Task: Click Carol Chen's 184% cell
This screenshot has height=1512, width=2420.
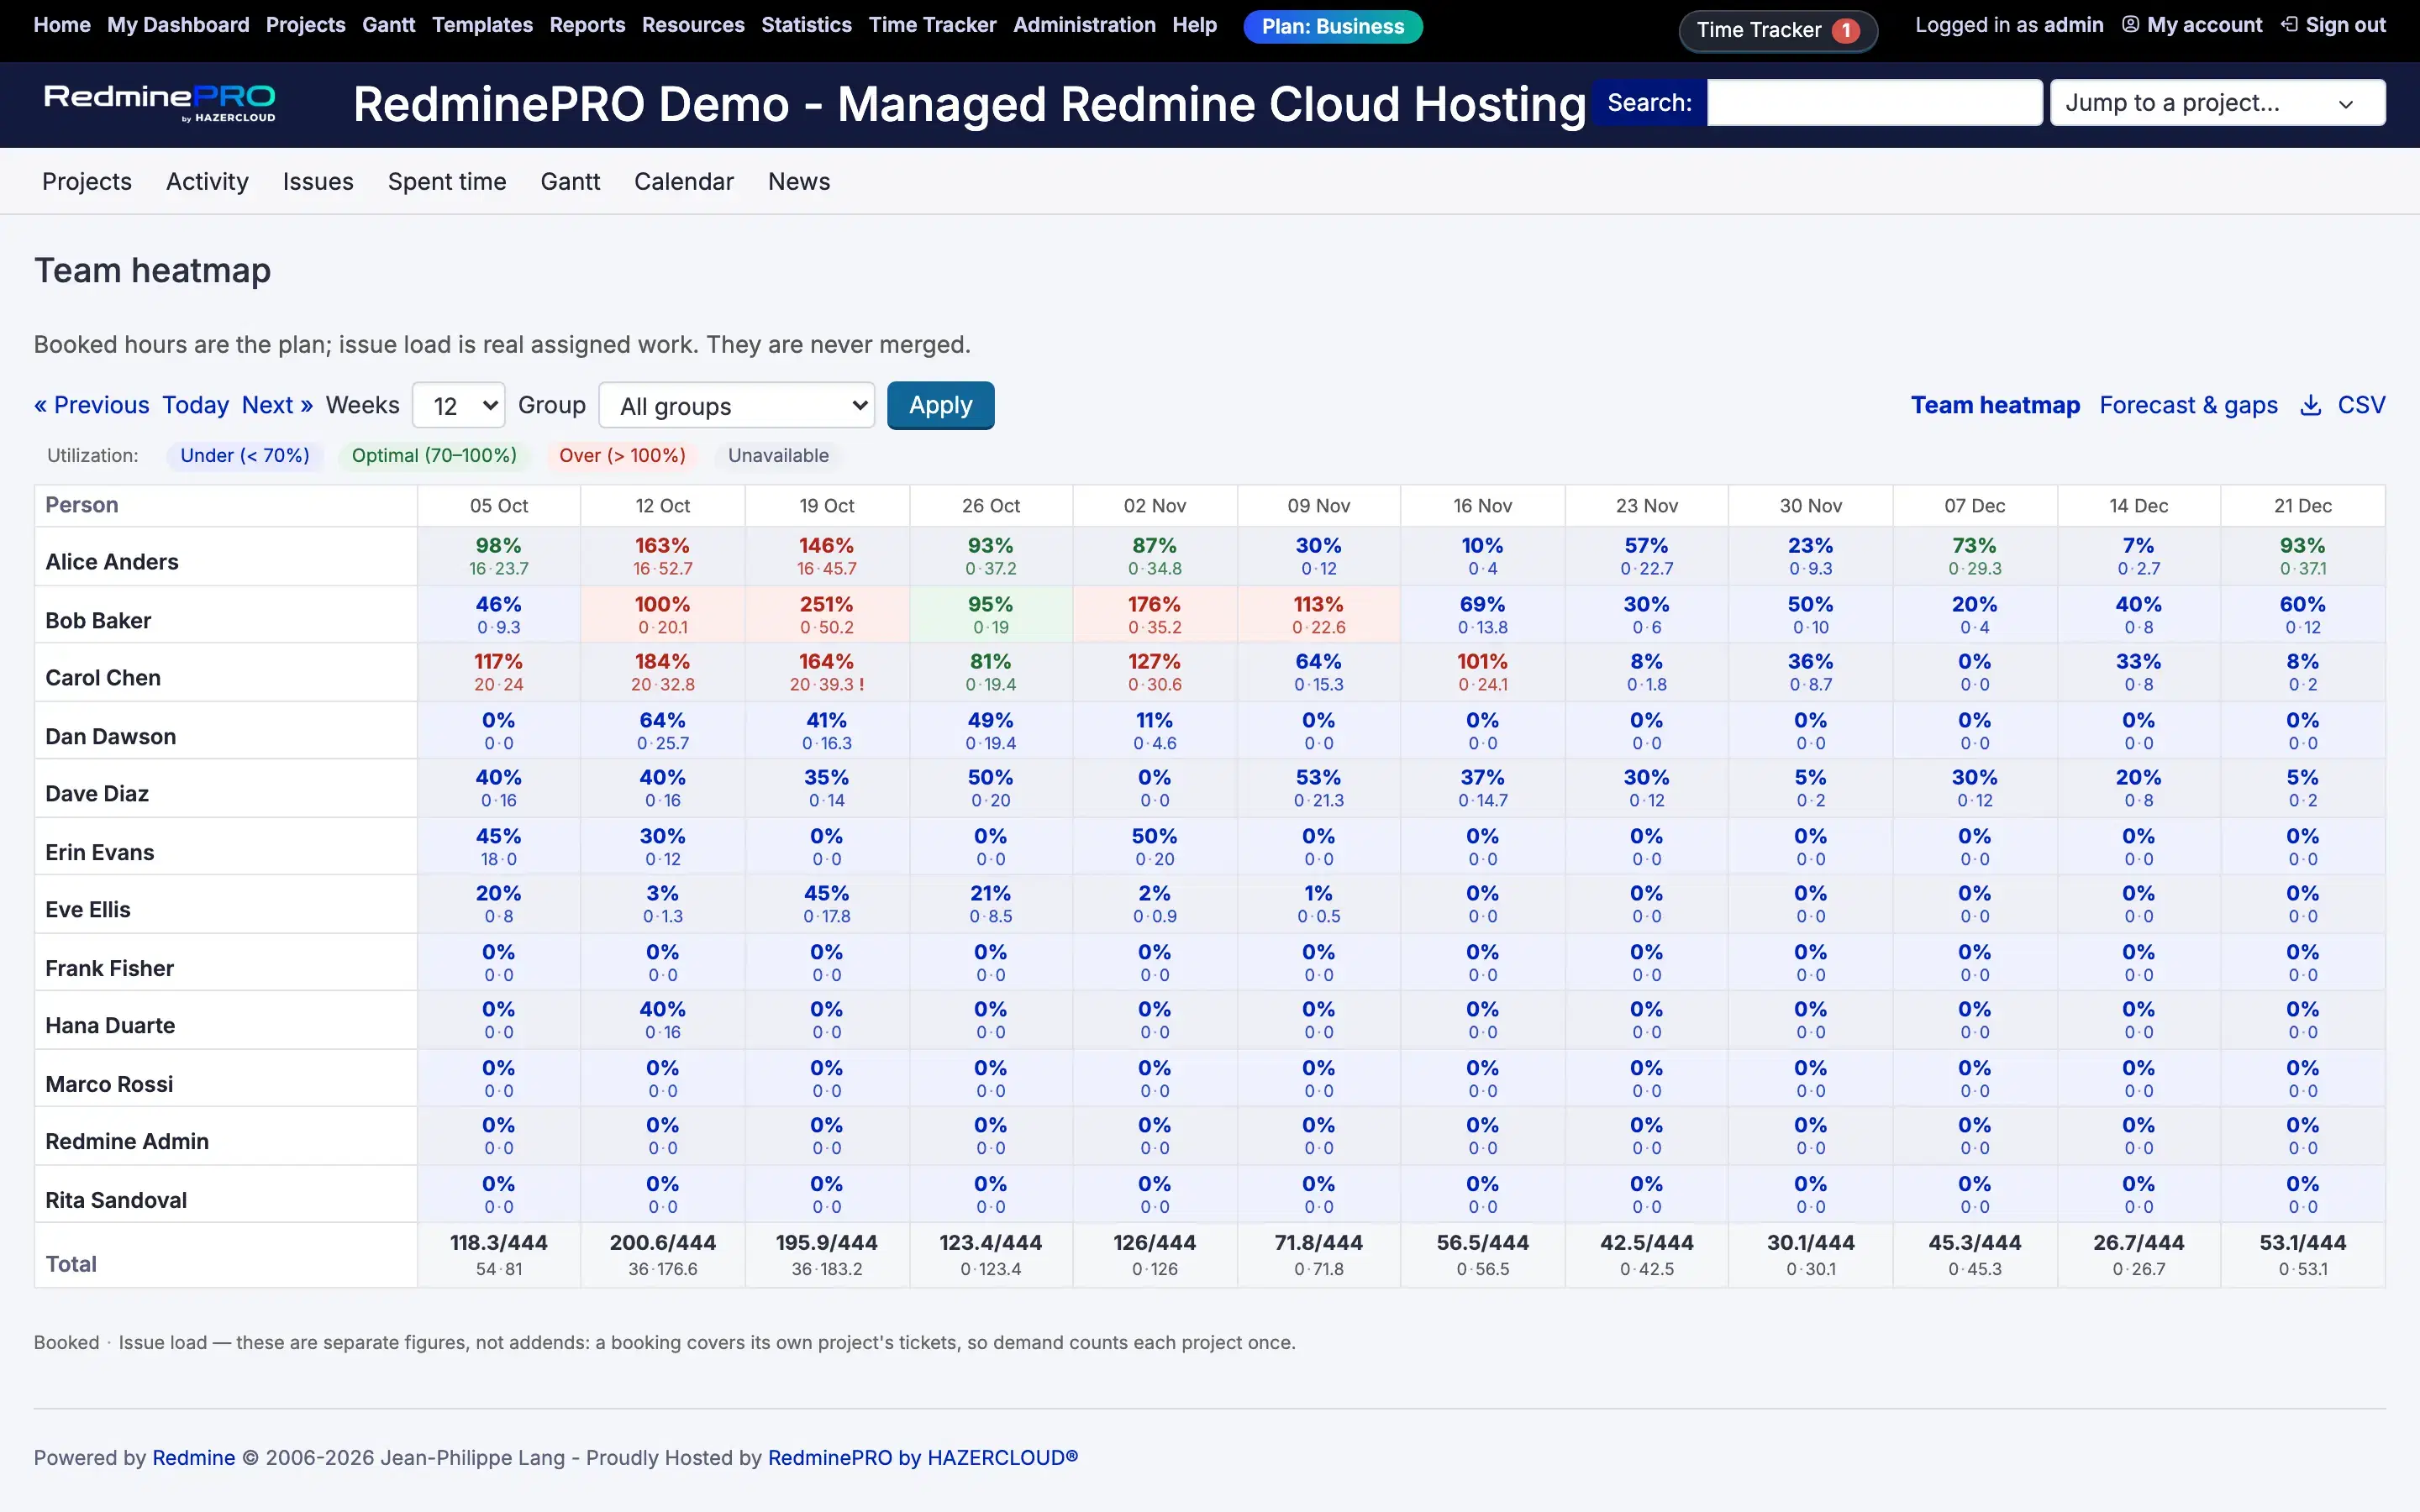Action: tap(663, 672)
